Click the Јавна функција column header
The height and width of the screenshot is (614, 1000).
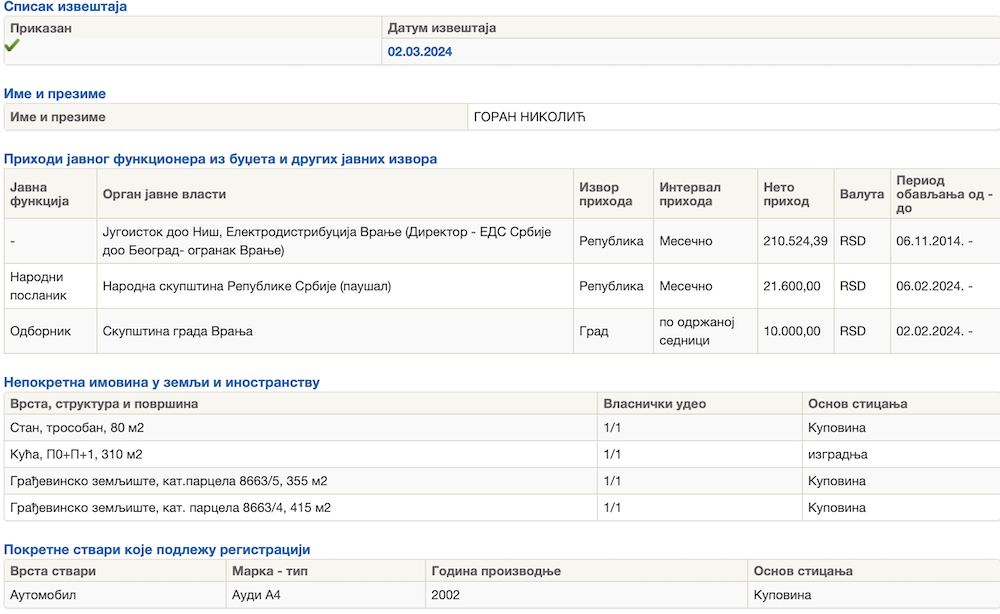pyautogui.click(x=39, y=194)
